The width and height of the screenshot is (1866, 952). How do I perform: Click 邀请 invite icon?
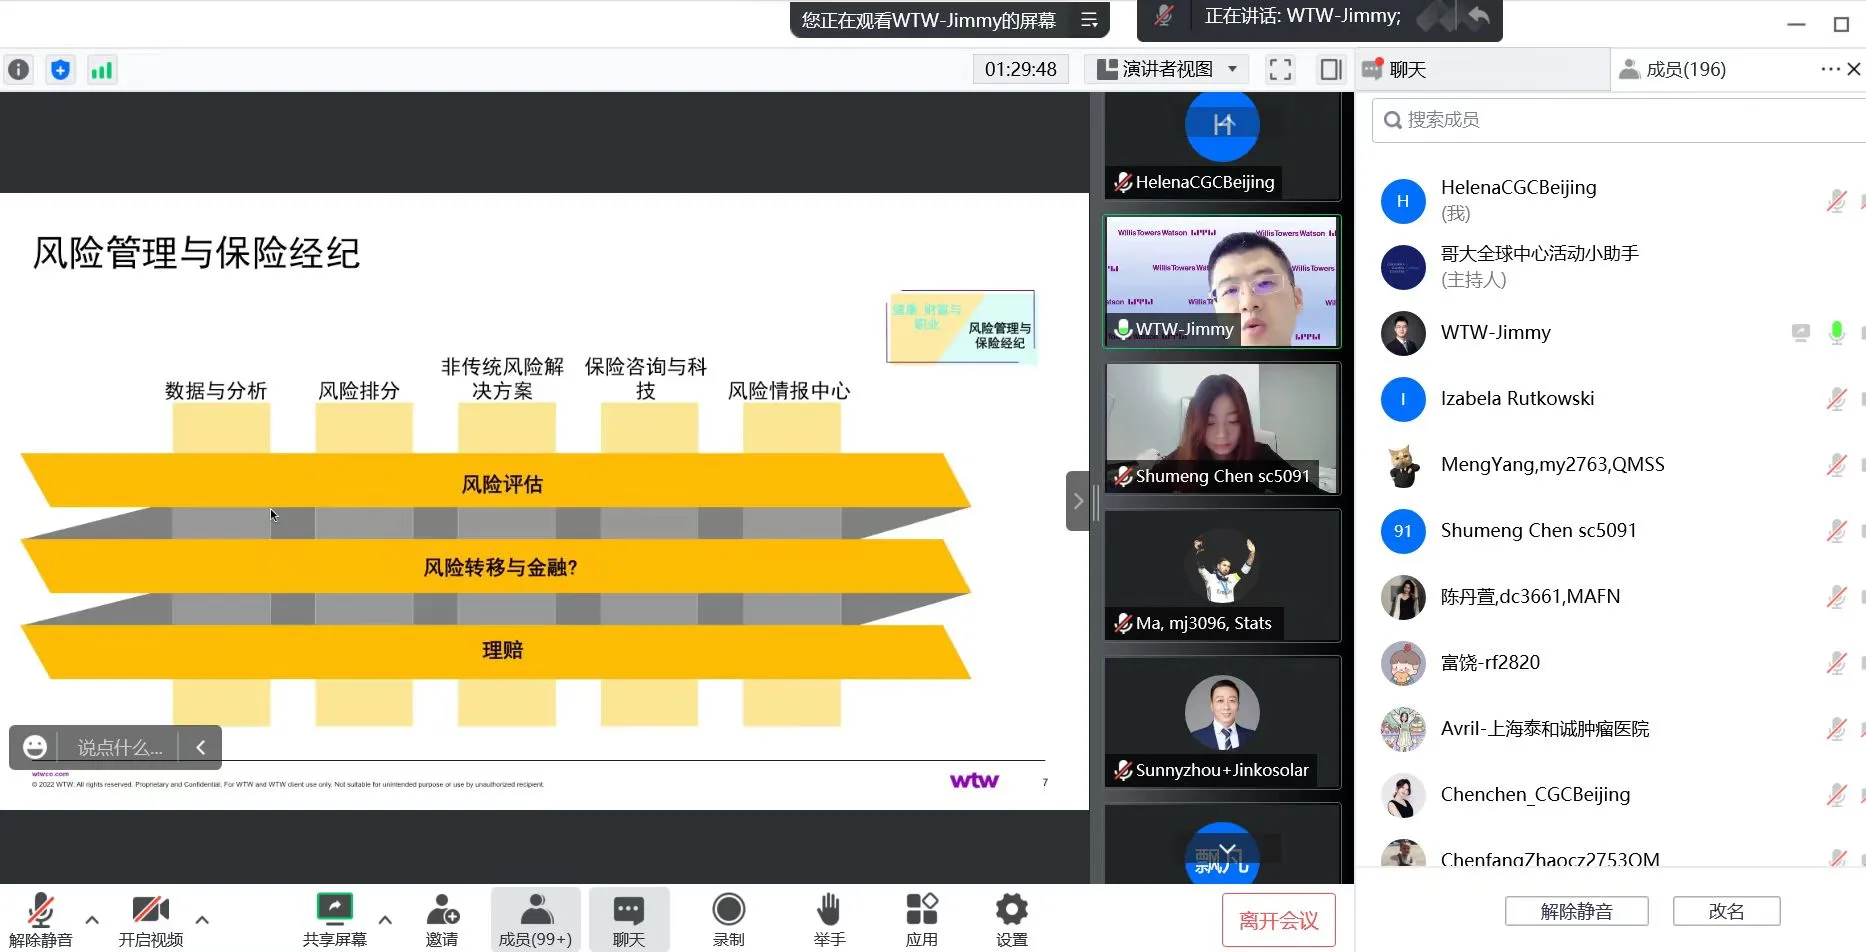point(442,919)
